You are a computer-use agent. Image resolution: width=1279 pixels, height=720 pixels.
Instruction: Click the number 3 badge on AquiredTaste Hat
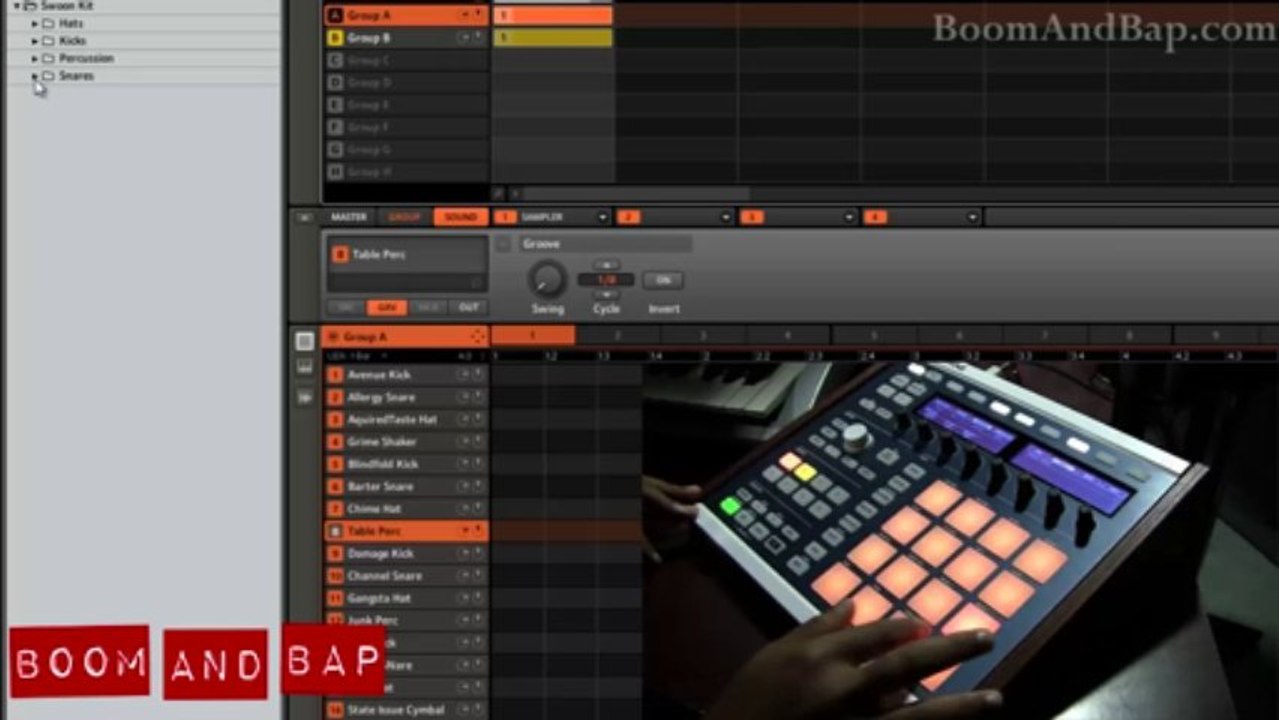[336, 420]
